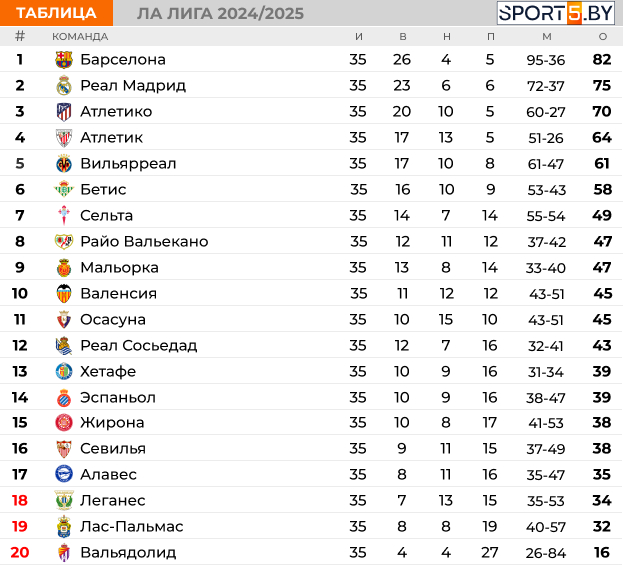Click the Villarreal yellow crest

[64, 164]
